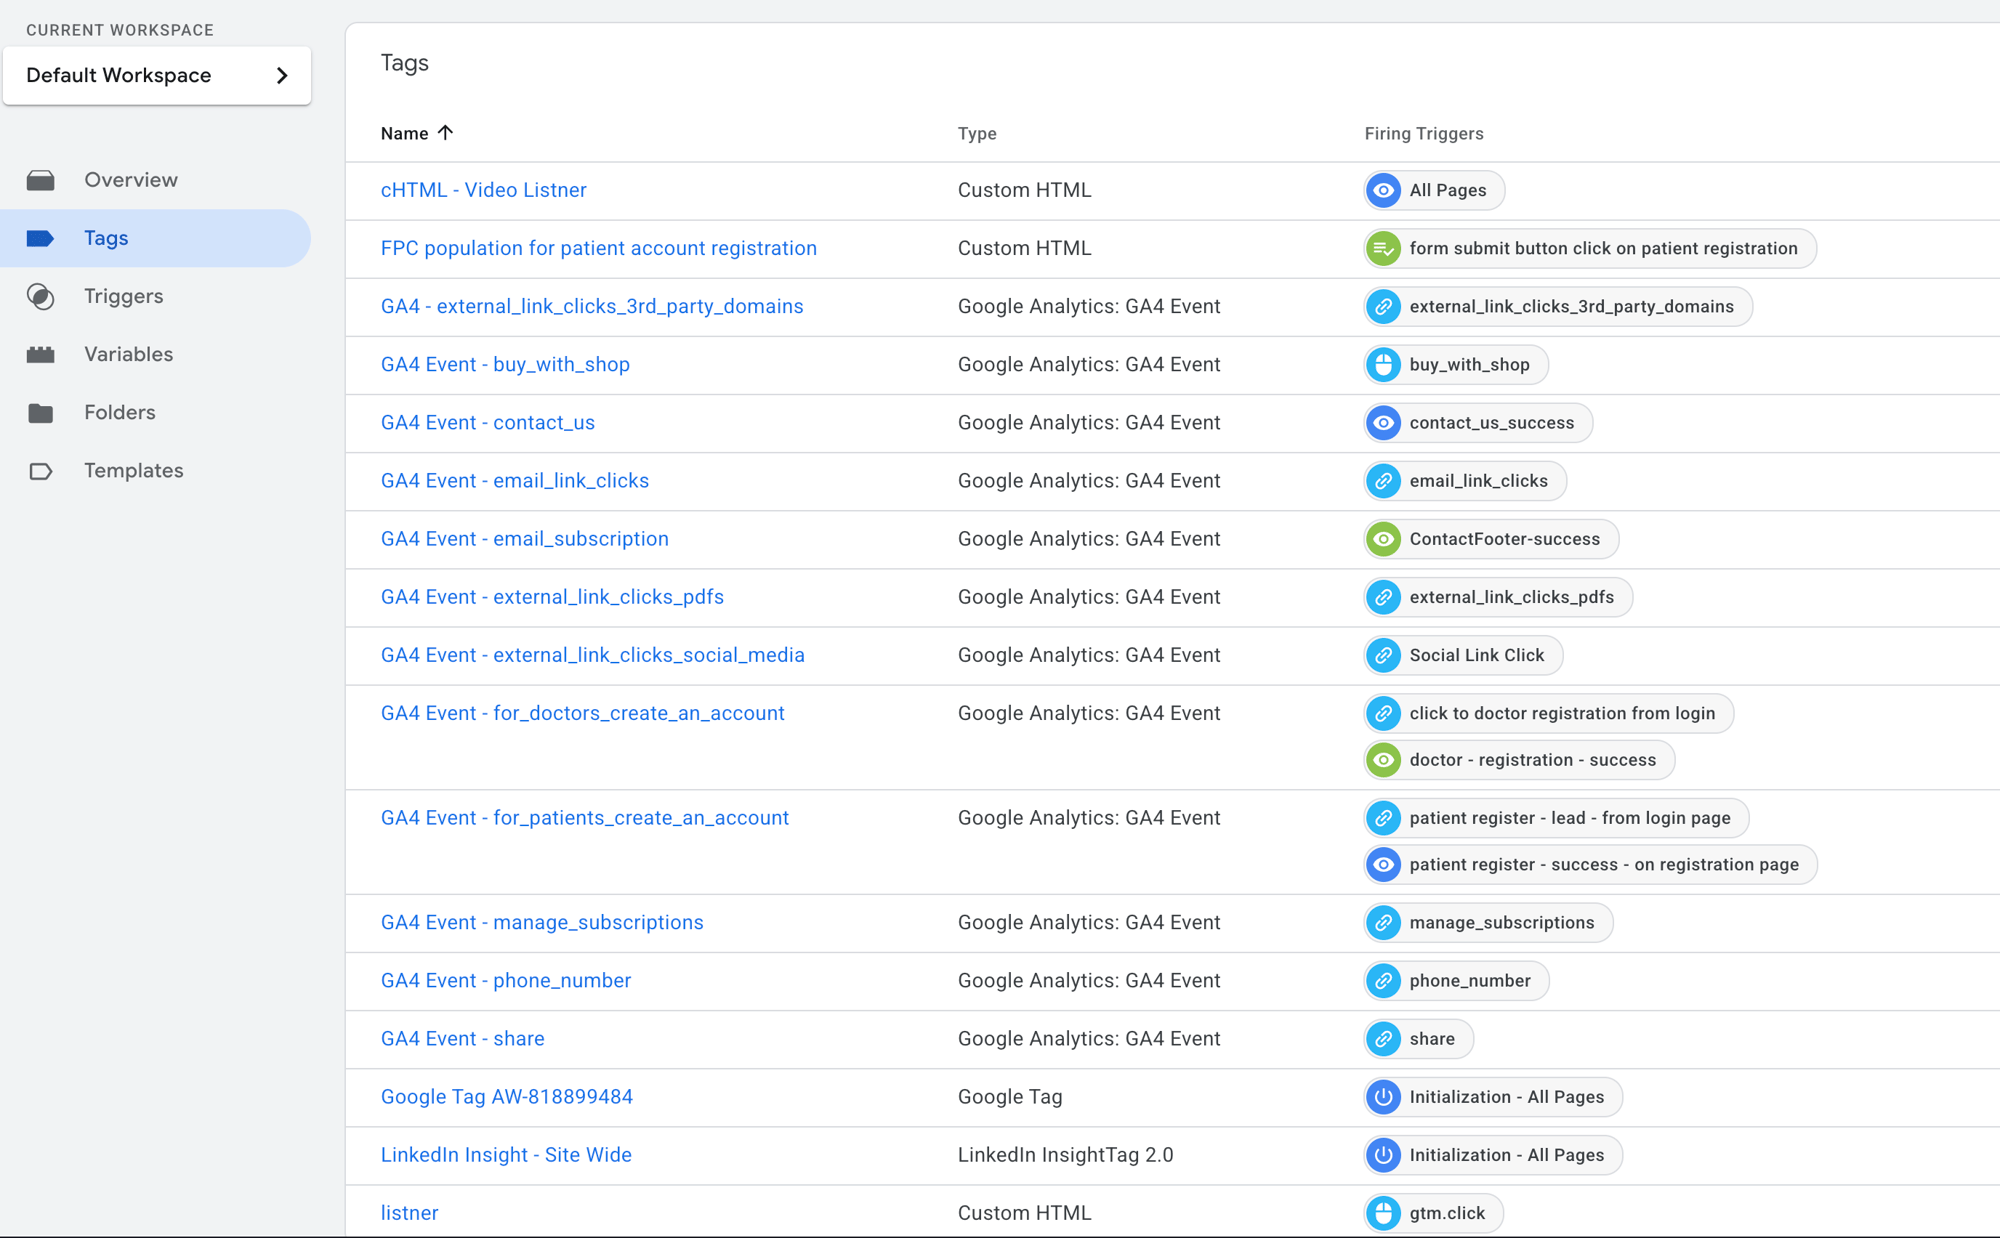This screenshot has width=2000, height=1238.
Task: Click the link icon on external_link_clicks_3rd_party_domains chip
Action: coord(1383,306)
